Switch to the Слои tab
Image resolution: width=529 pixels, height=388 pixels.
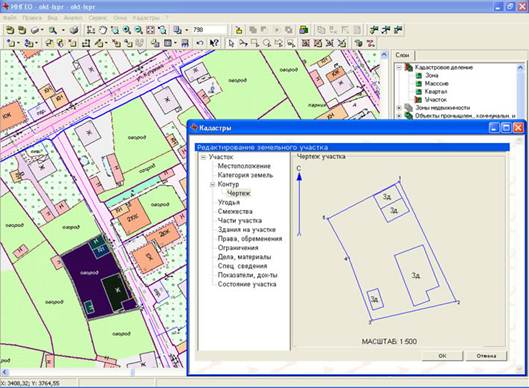(x=402, y=55)
